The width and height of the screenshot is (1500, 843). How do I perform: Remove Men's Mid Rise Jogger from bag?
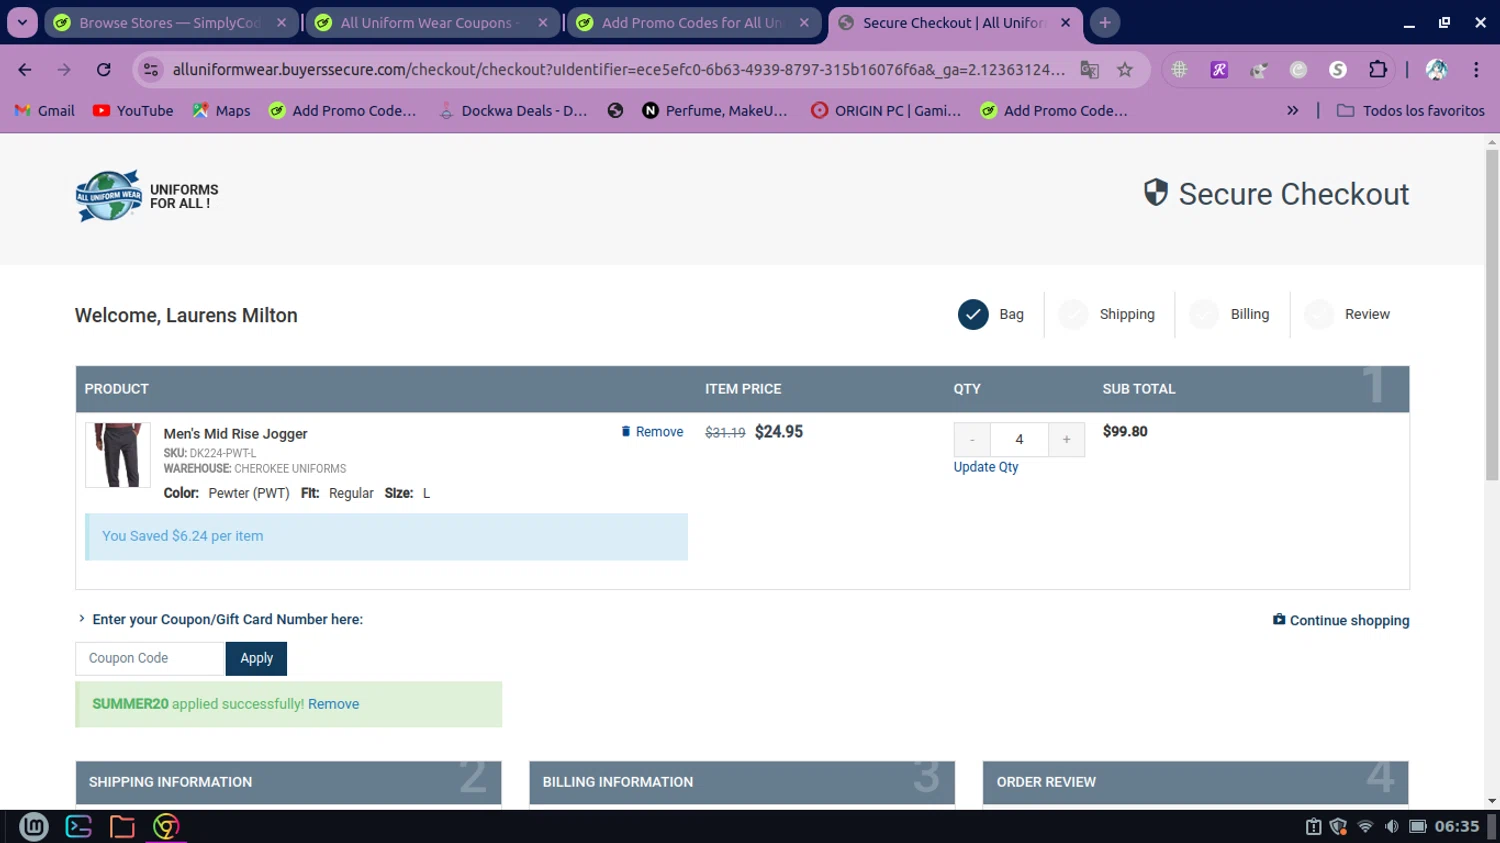pos(652,432)
